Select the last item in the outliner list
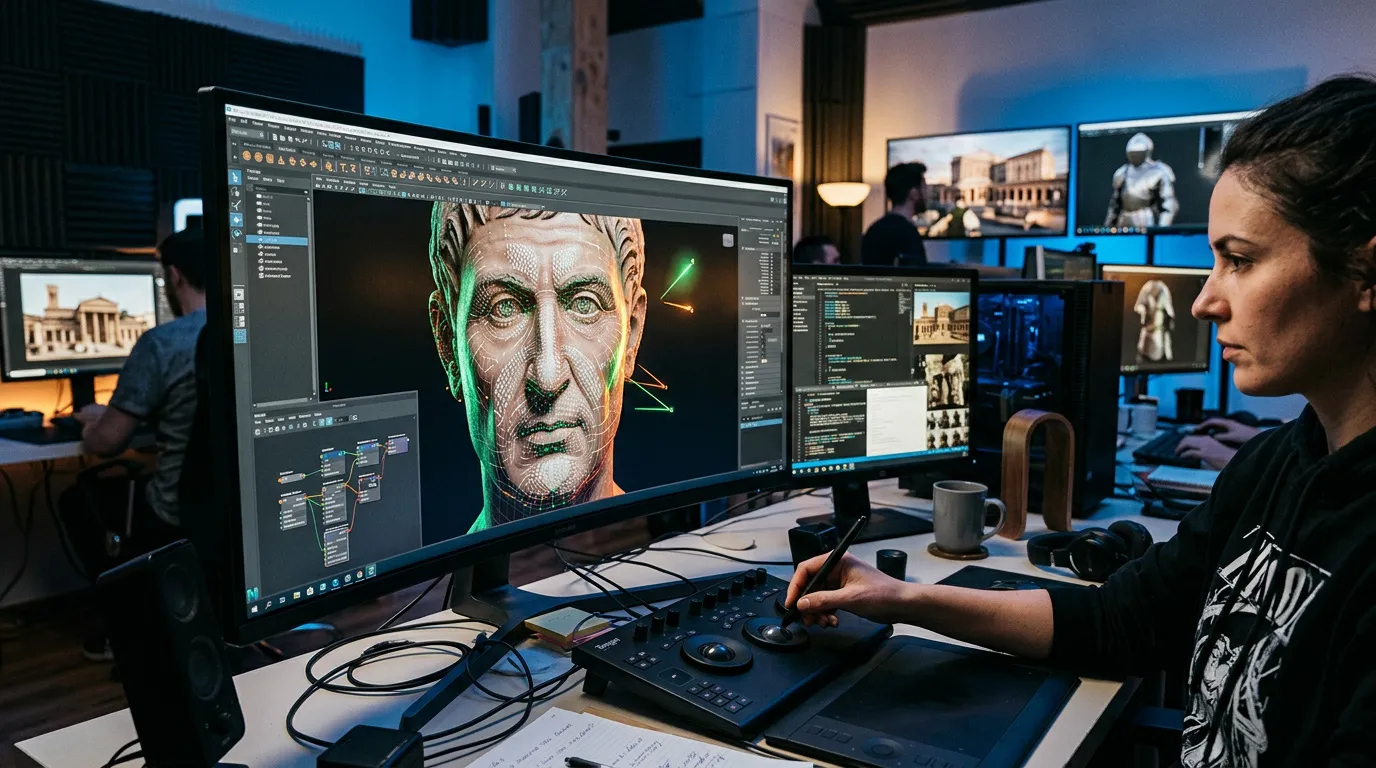Viewport: 1376px width, 768px height. point(276,276)
